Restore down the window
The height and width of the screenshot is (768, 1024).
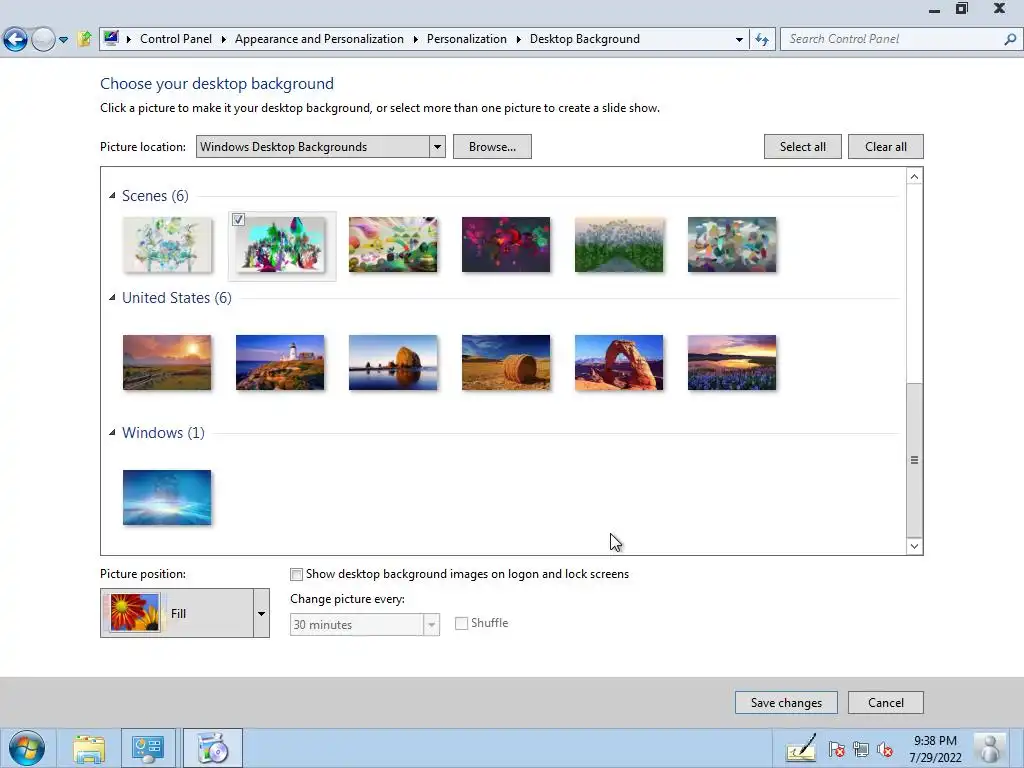point(961,8)
